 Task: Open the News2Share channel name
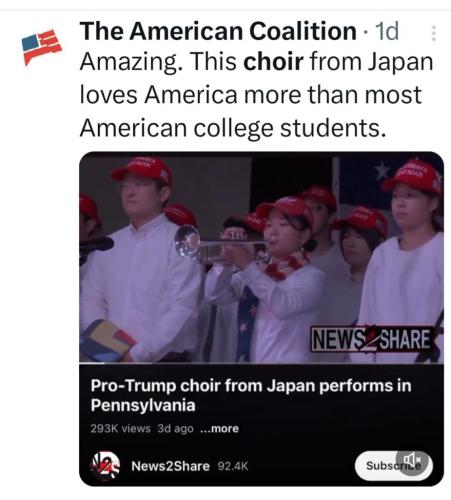pyautogui.click(x=170, y=466)
